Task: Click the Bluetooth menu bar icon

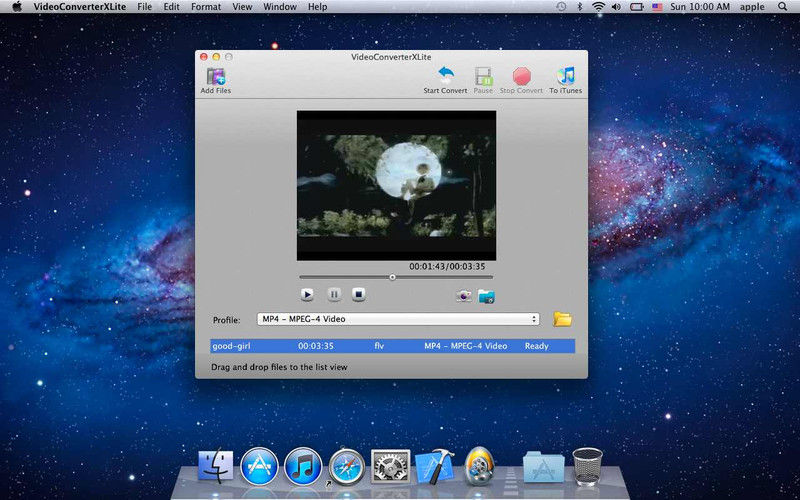Action: pyautogui.click(x=580, y=7)
